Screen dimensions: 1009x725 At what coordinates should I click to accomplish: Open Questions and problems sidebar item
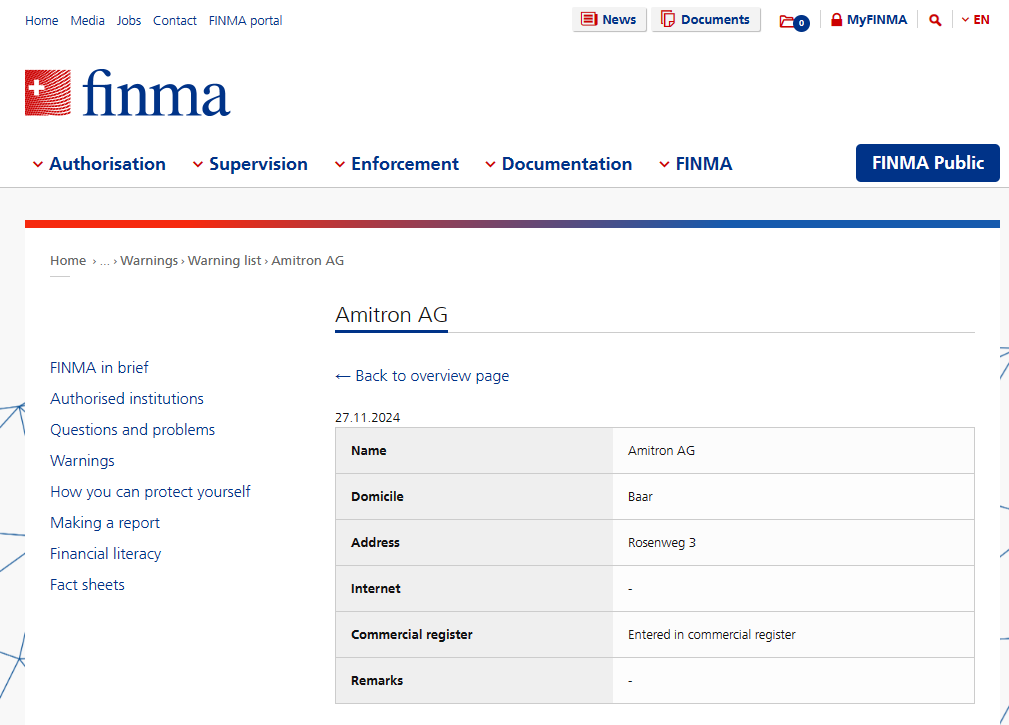click(133, 430)
